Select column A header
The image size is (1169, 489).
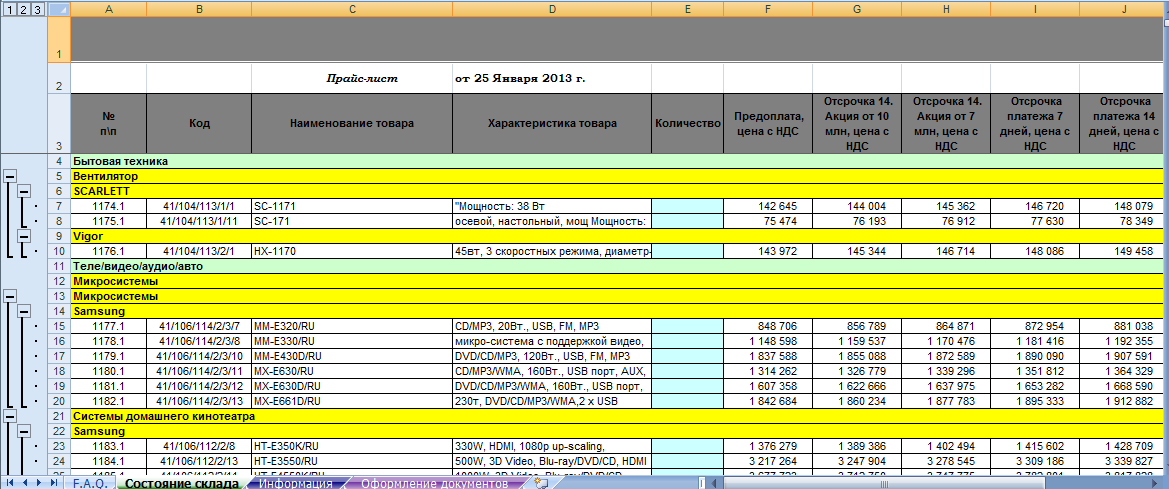(x=109, y=9)
